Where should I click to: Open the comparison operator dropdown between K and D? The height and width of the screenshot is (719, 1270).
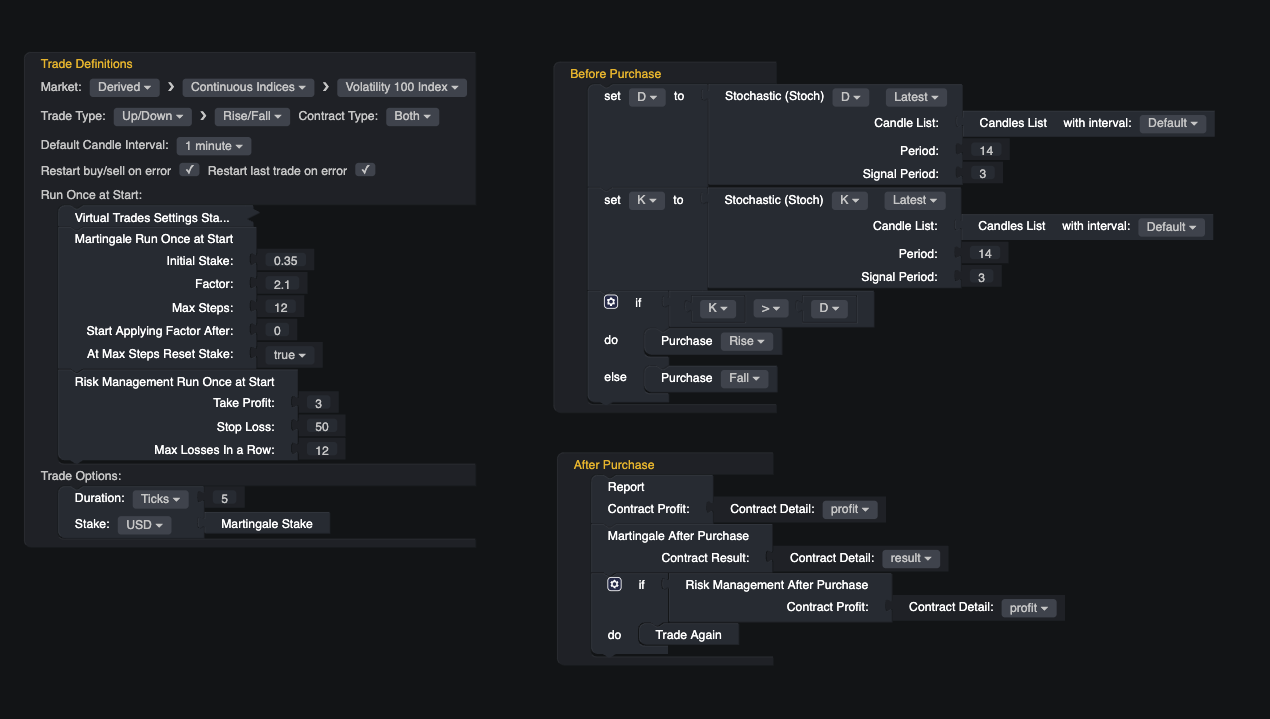point(770,308)
